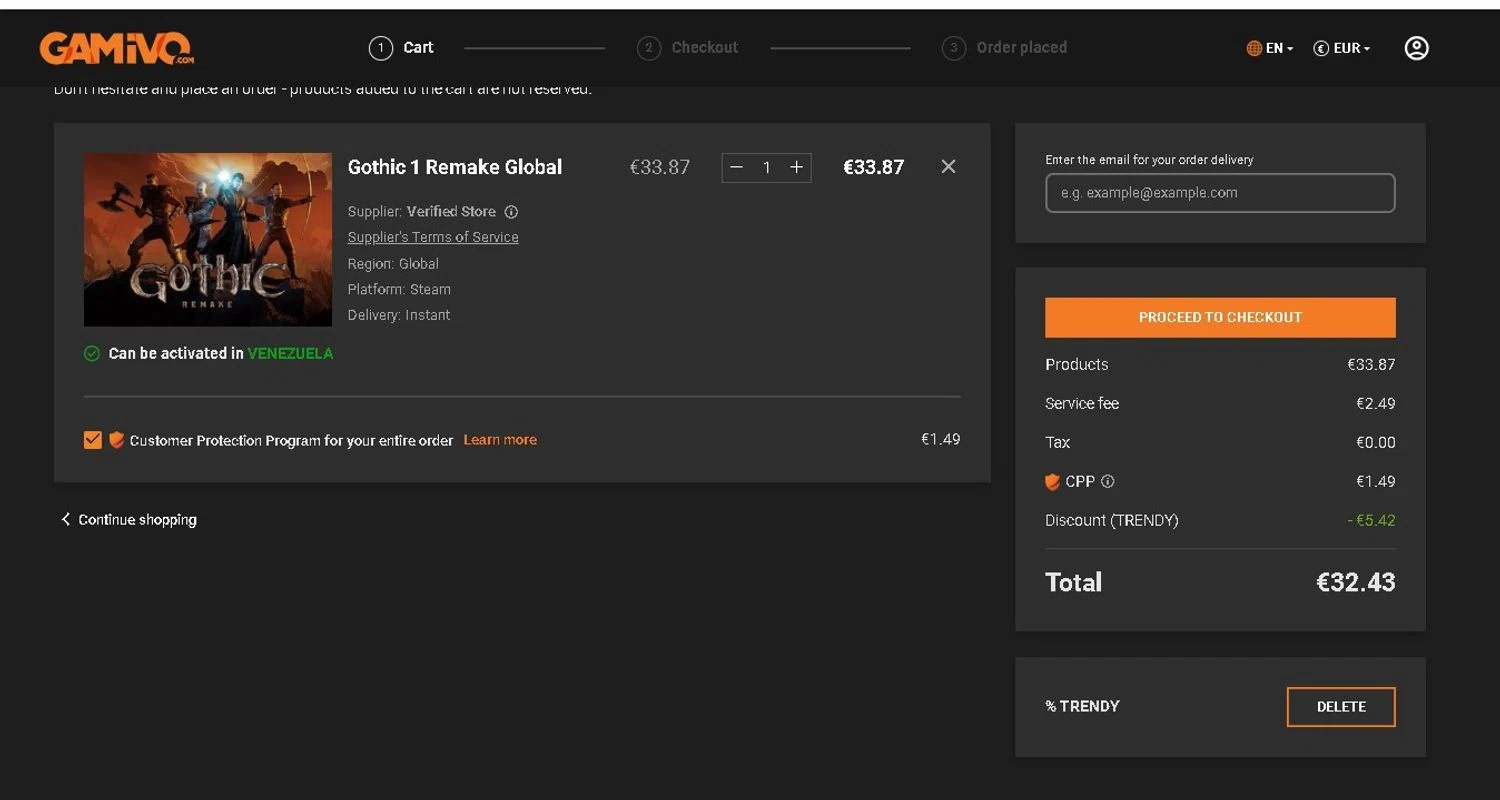Click the shield icon beside Customer Protection
The width and height of the screenshot is (1500, 800).
point(116,440)
